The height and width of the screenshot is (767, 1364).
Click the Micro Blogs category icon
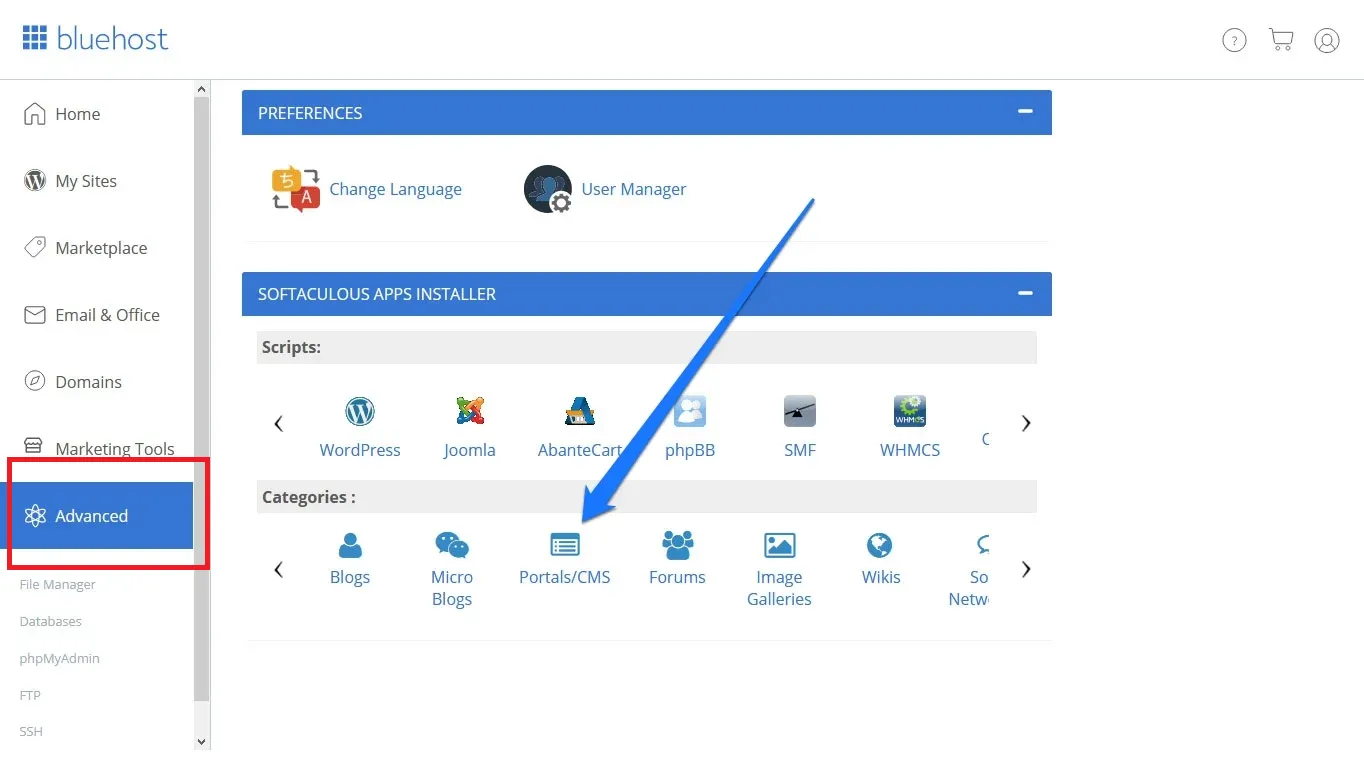pyautogui.click(x=452, y=545)
